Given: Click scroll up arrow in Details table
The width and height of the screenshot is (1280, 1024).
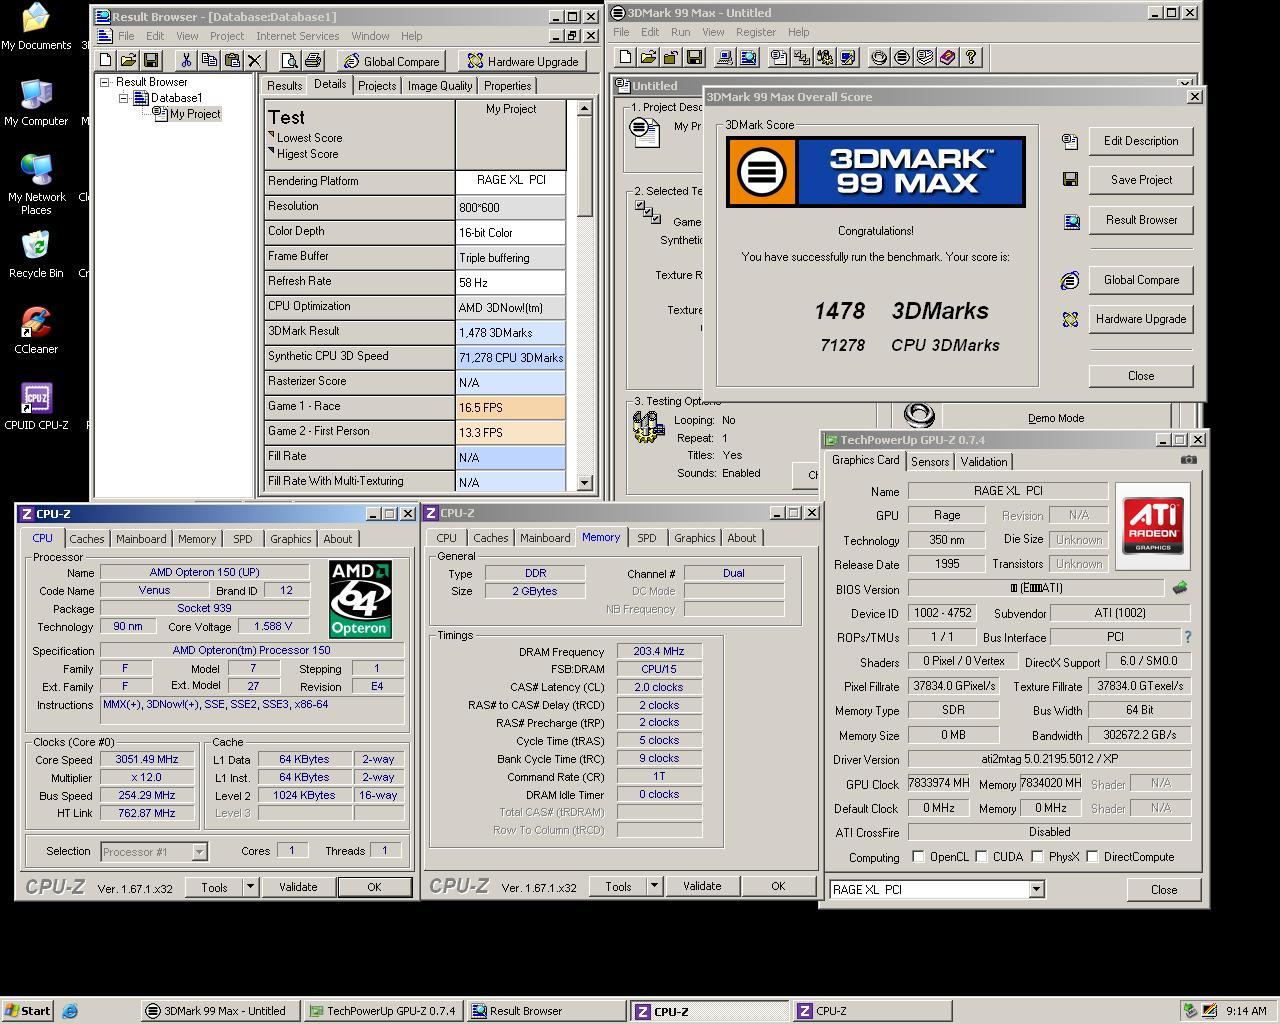Looking at the screenshot, I should point(585,109).
